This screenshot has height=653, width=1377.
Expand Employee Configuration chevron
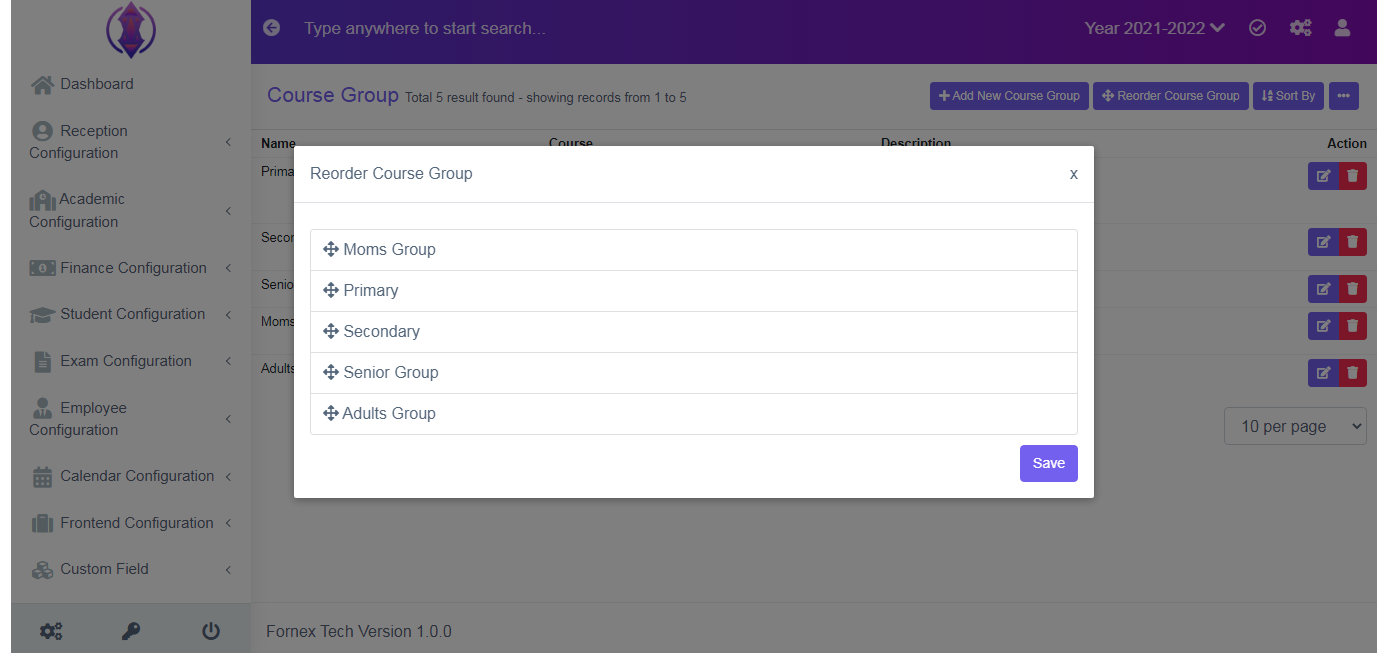228,419
